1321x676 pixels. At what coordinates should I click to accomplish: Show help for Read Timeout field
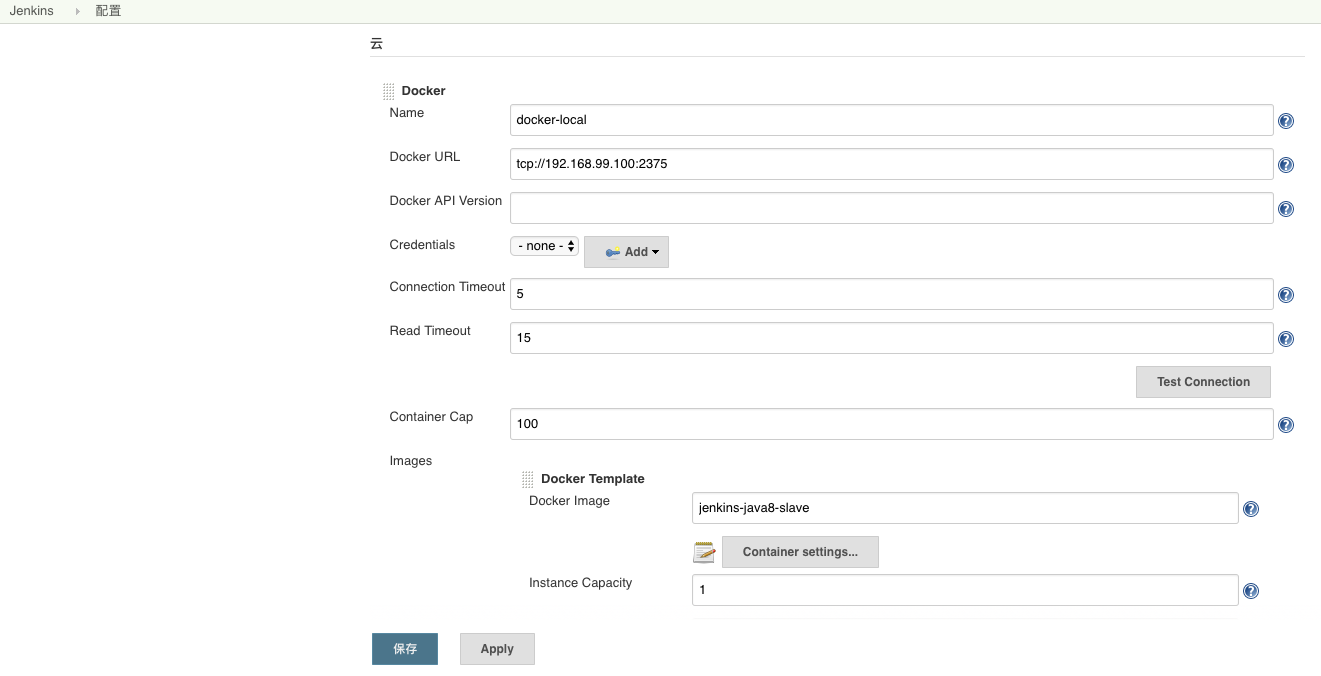[x=1286, y=339]
